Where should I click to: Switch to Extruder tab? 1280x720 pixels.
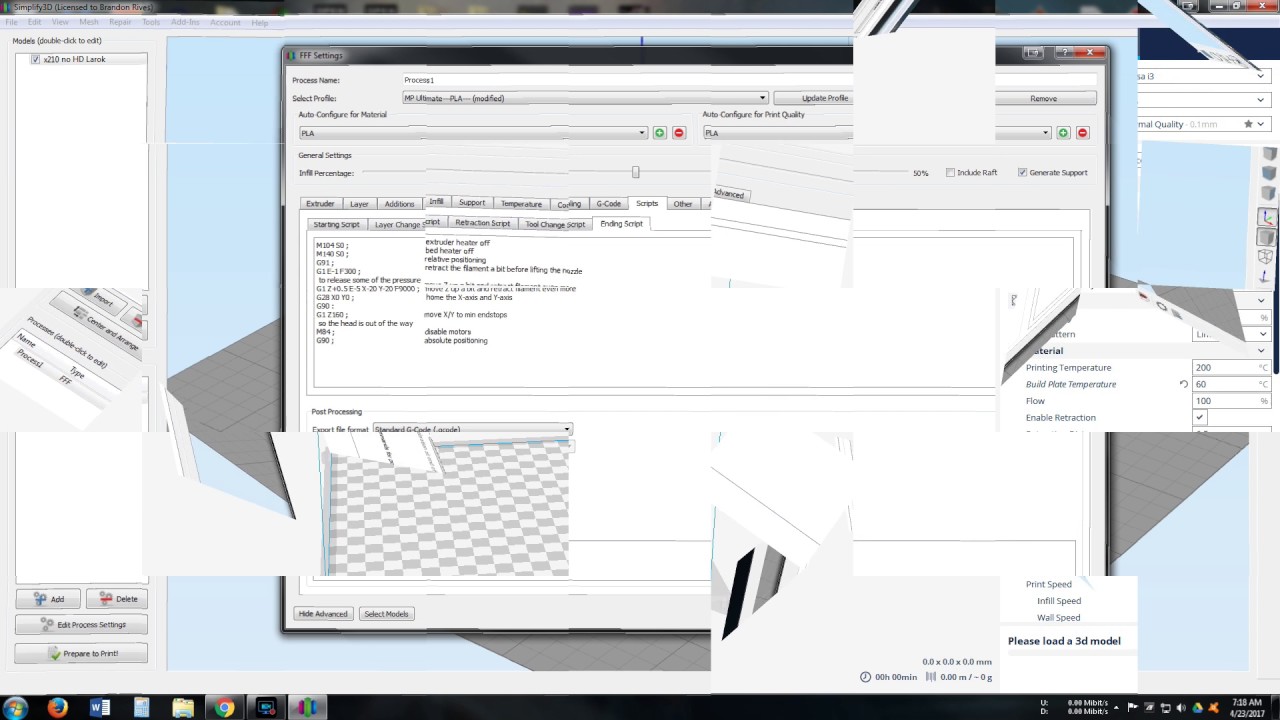pyautogui.click(x=320, y=204)
